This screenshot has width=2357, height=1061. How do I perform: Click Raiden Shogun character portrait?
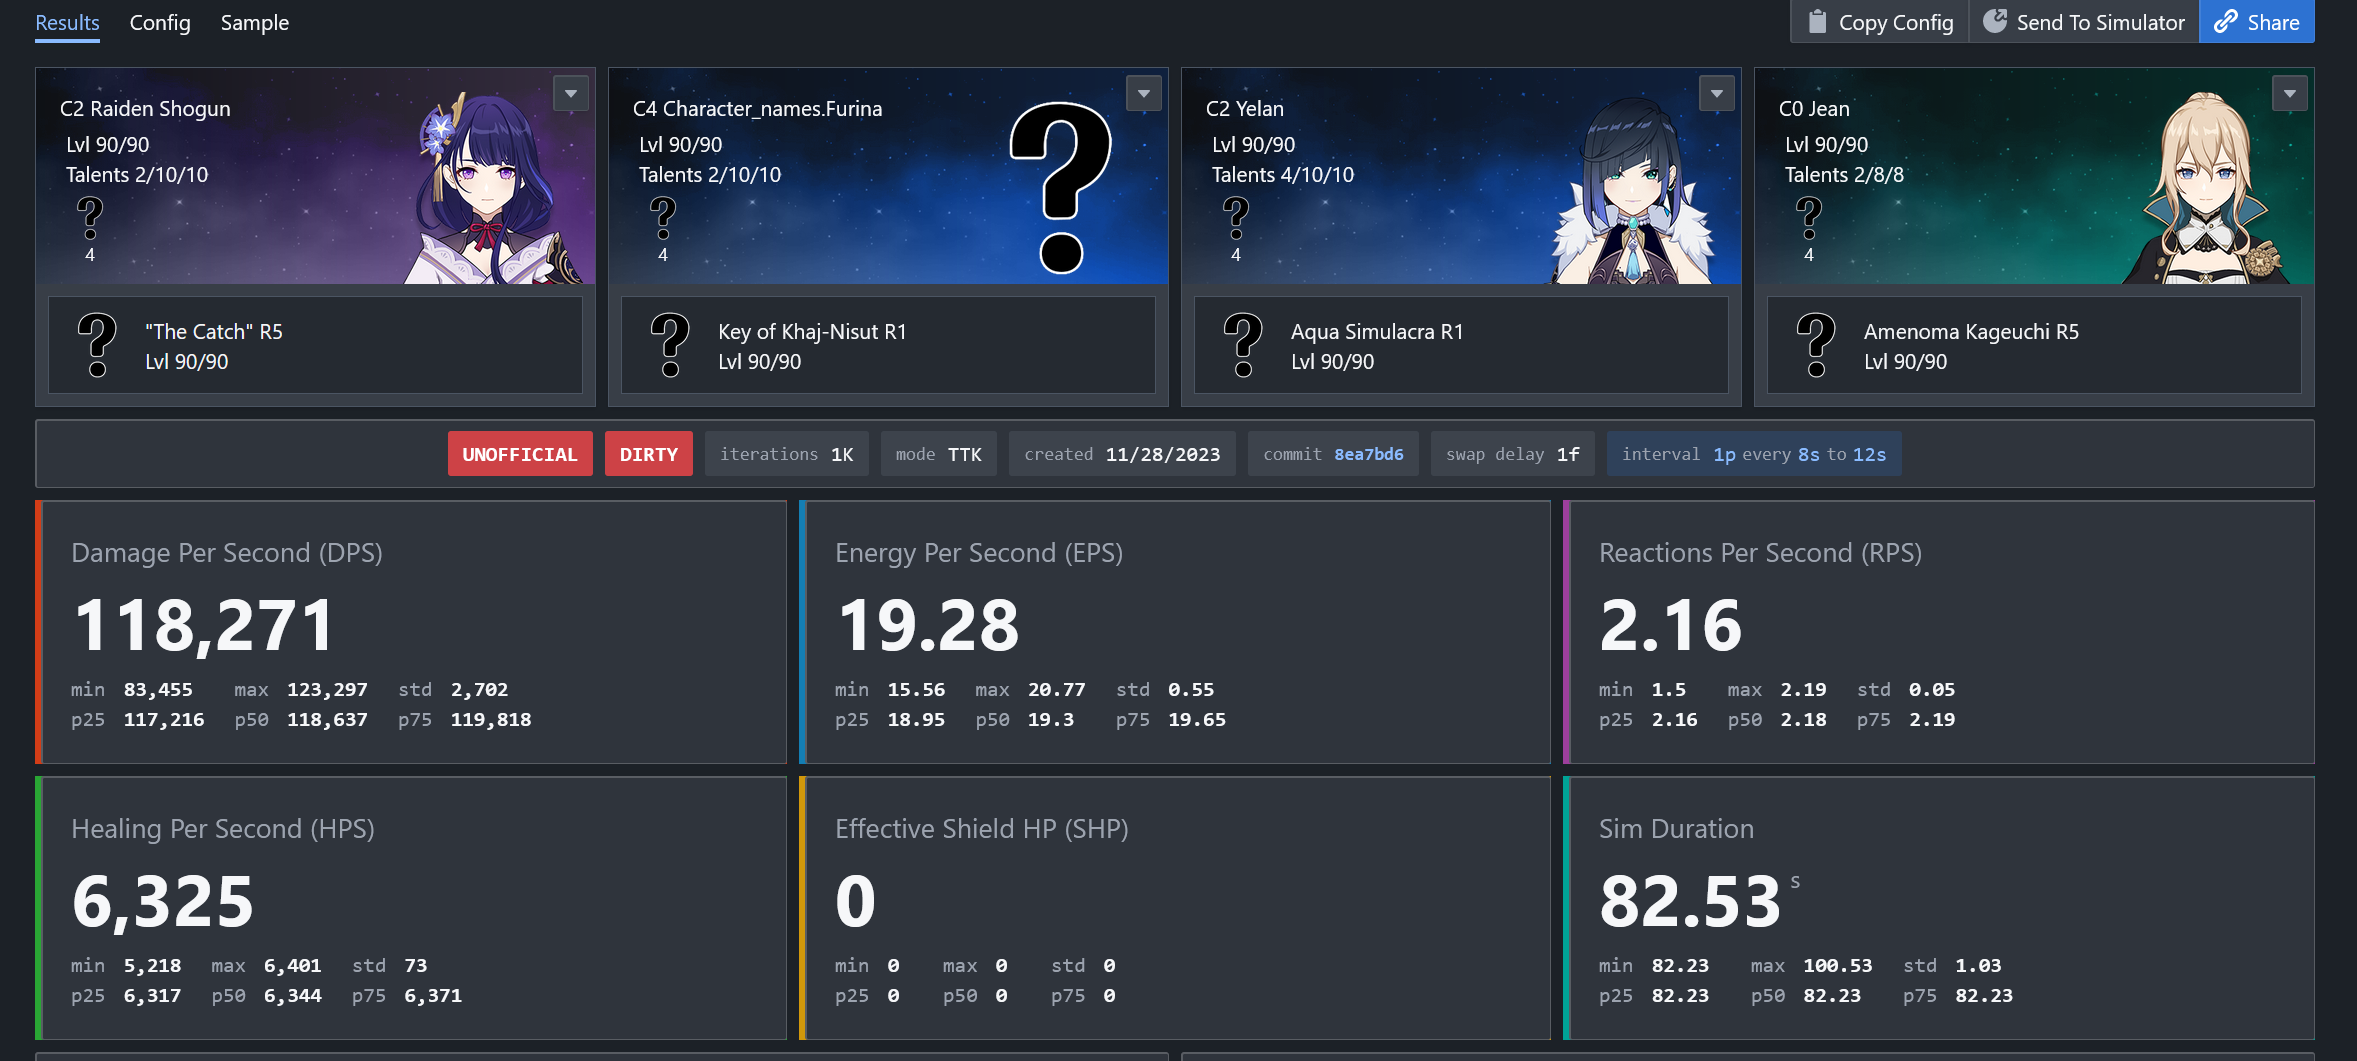[x=492, y=188]
